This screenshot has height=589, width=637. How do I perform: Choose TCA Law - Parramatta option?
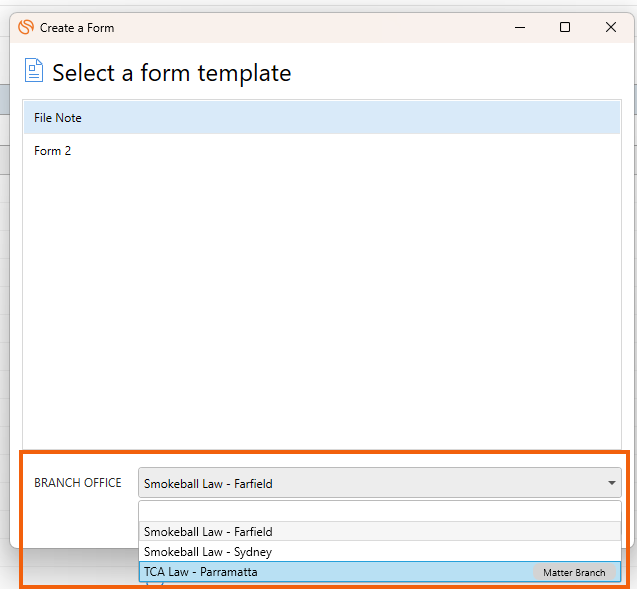click(380, 572)
